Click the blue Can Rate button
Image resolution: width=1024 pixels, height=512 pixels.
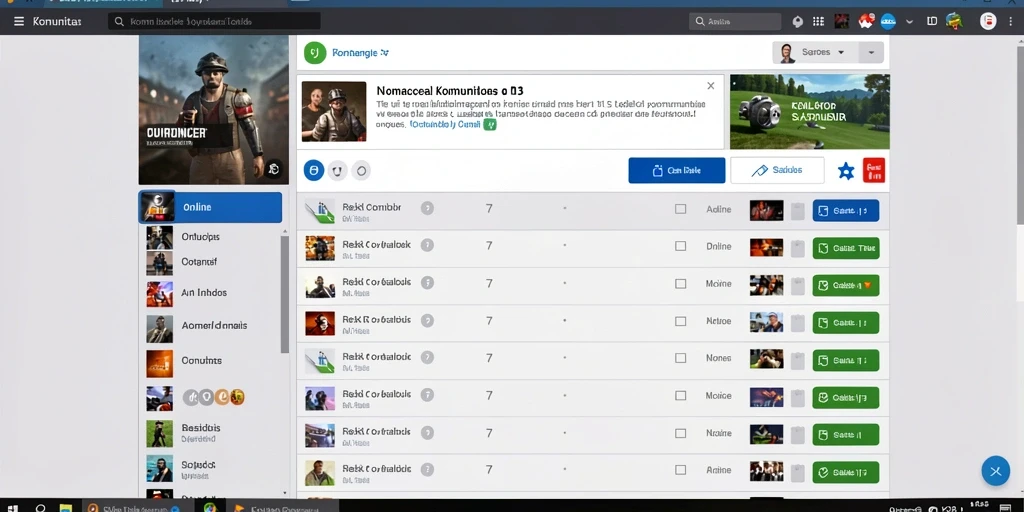(677, 170)
